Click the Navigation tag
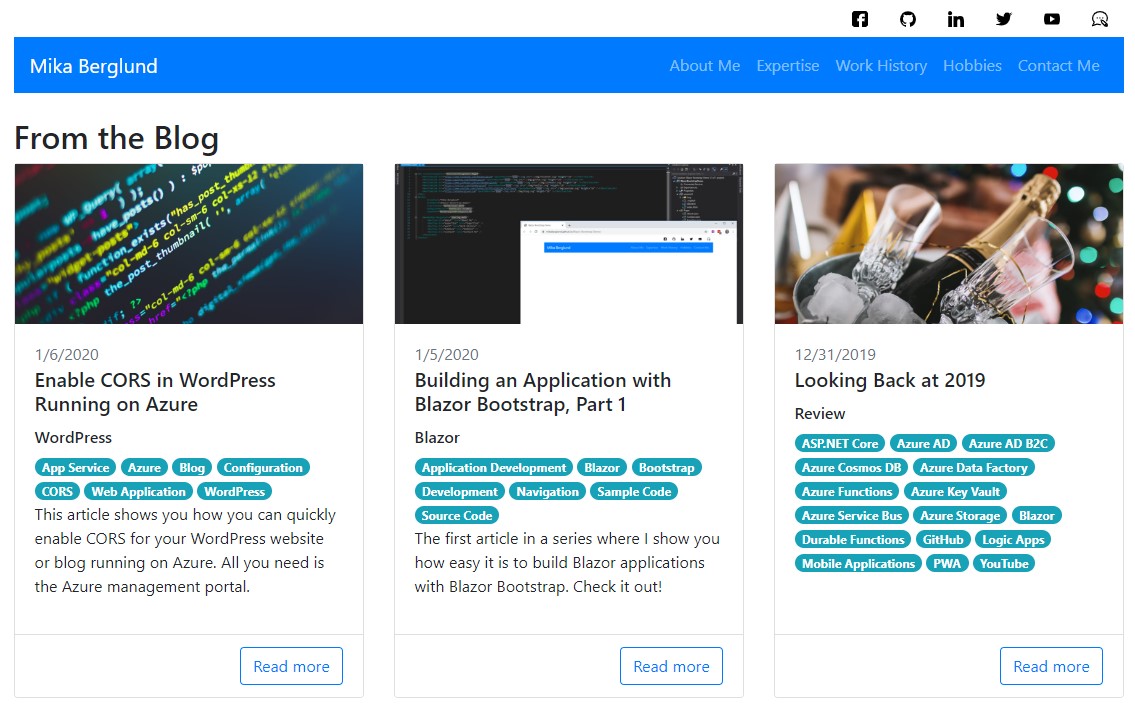Image resolution: width=1135 pixels, height=711 pixels. [x=547, y=492]
